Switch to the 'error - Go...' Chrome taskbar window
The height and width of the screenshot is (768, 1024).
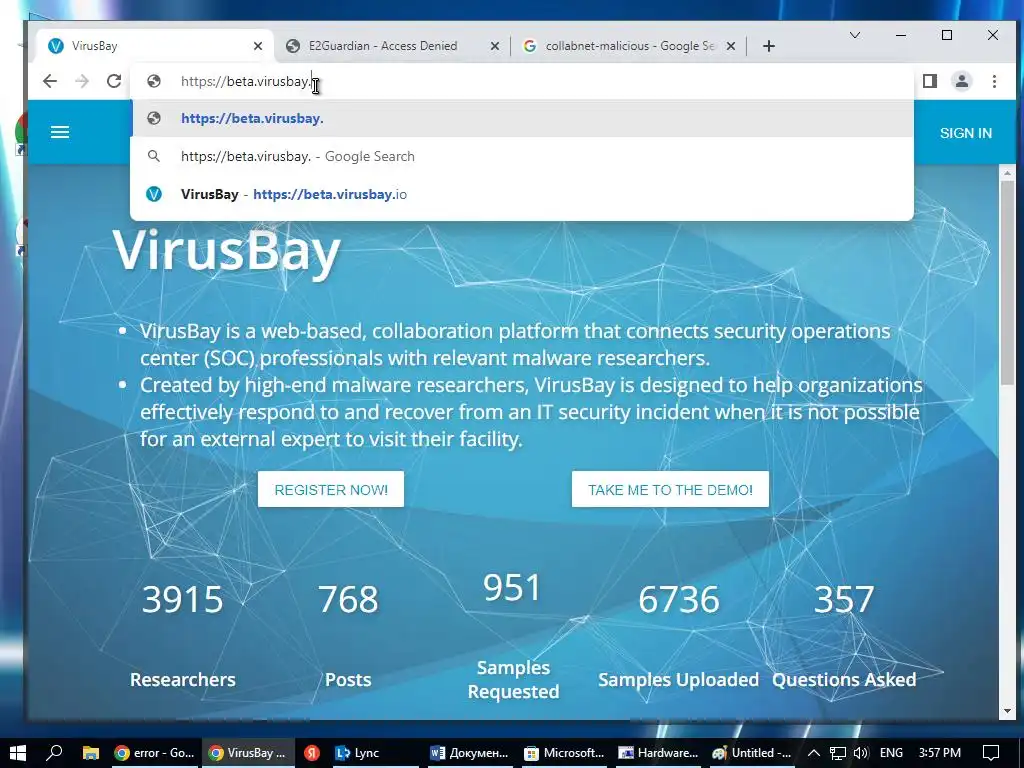(155, 753)
